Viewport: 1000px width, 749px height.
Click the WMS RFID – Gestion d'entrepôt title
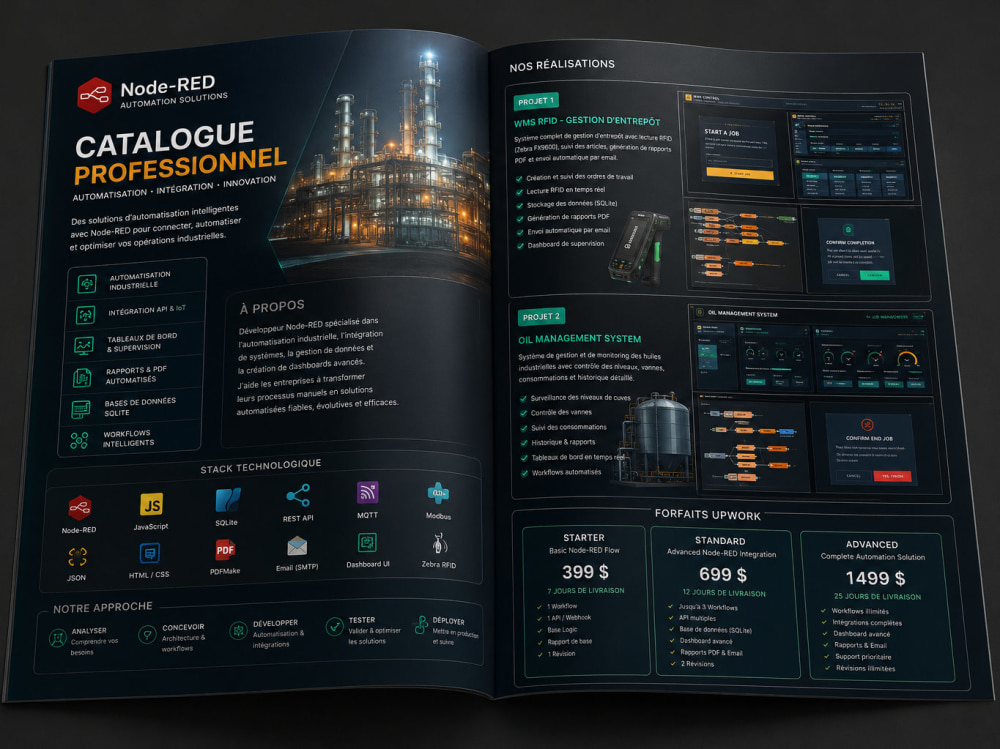tap(587, 121)
